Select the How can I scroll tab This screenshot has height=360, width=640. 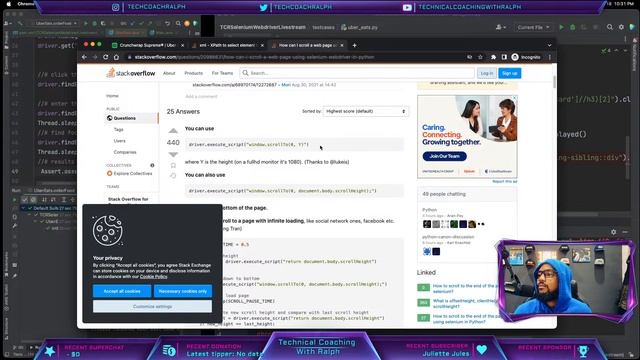[x=307, y=45]
